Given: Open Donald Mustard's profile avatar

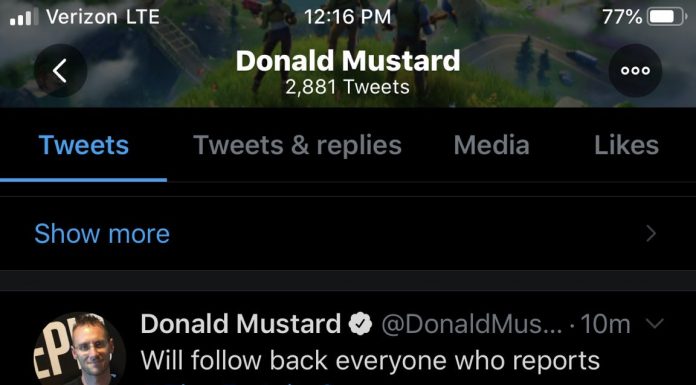Looking at the screenshot, I should click(80, 349).
